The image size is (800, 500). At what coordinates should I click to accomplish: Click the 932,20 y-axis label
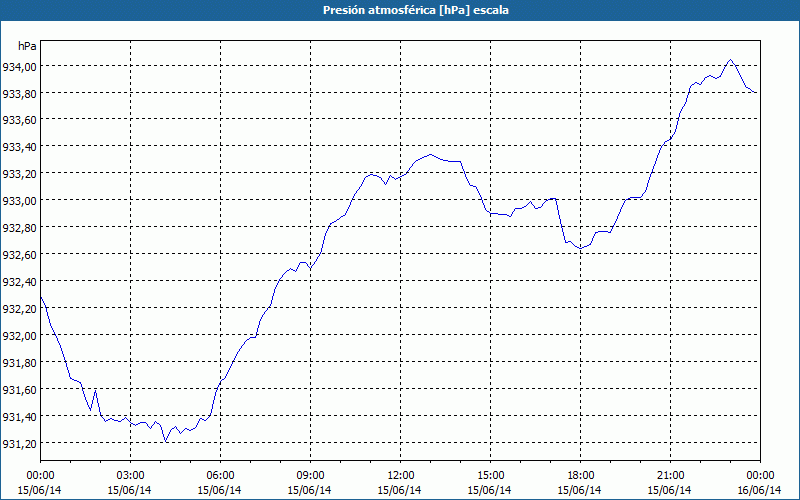(20, 308)
